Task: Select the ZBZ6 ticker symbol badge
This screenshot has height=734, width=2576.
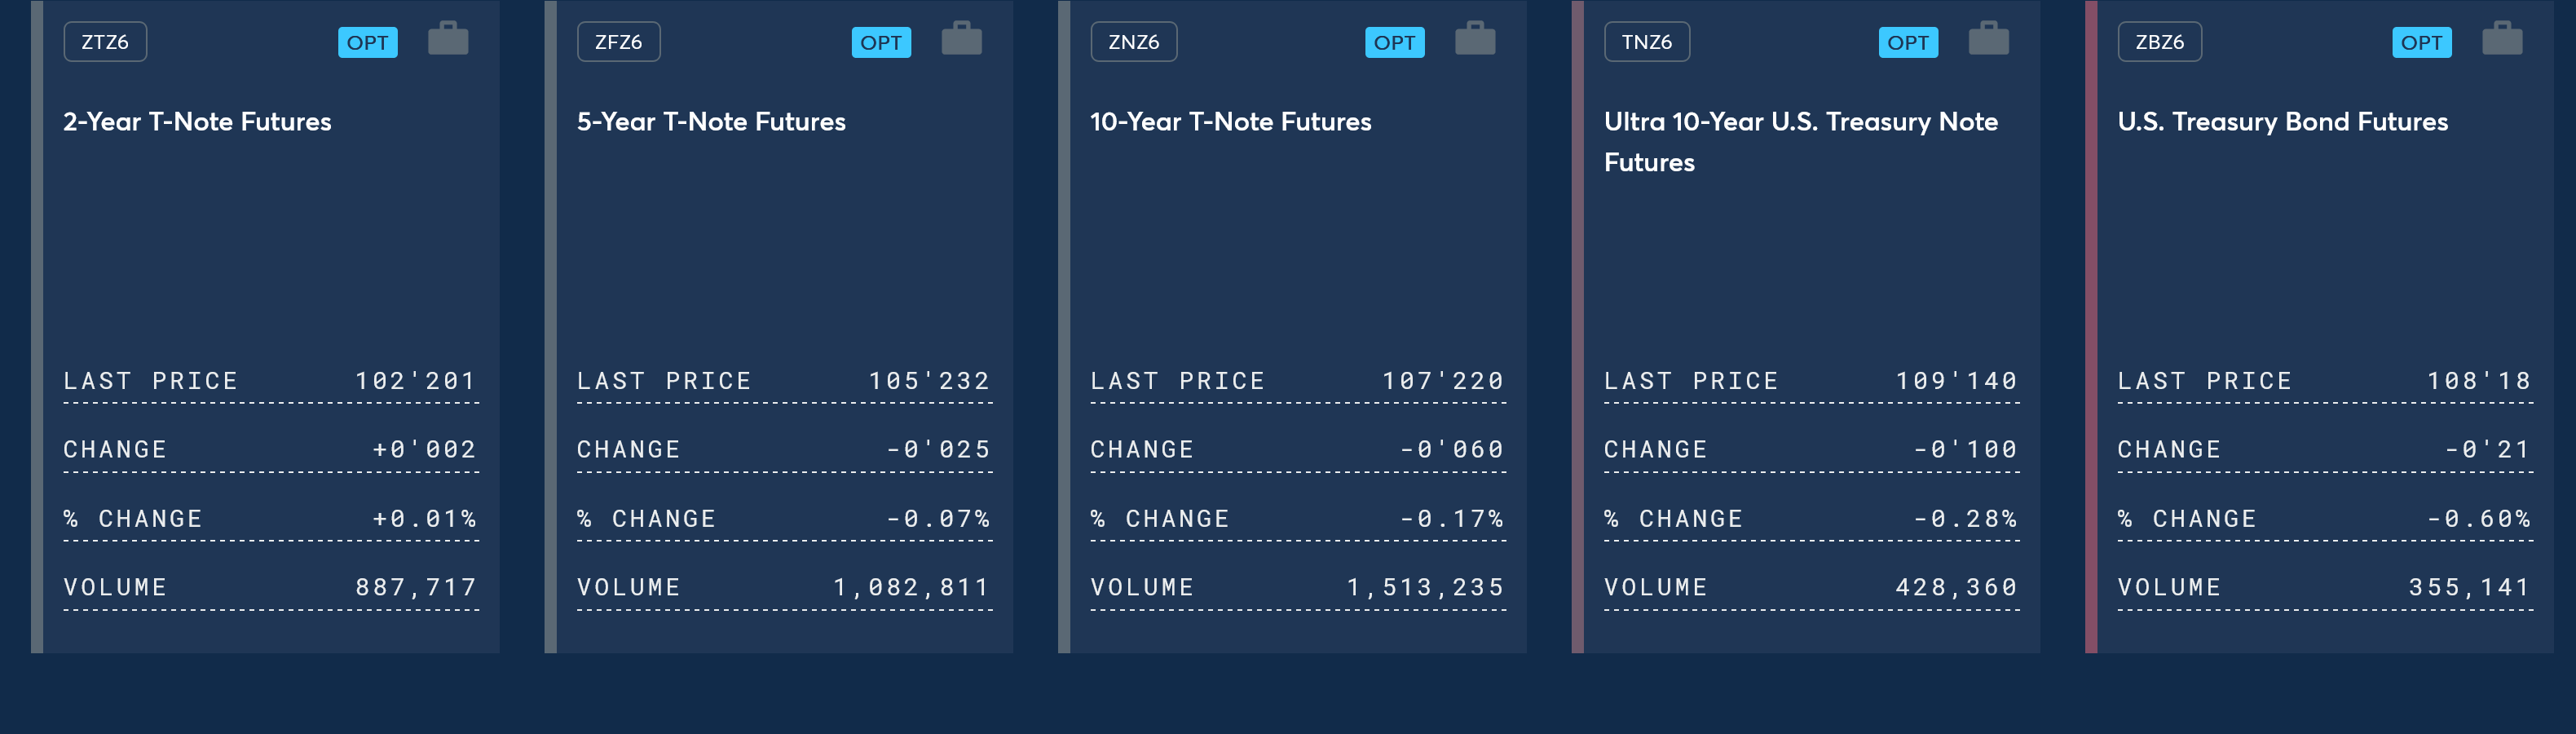Action: (x=2160, y=42)
